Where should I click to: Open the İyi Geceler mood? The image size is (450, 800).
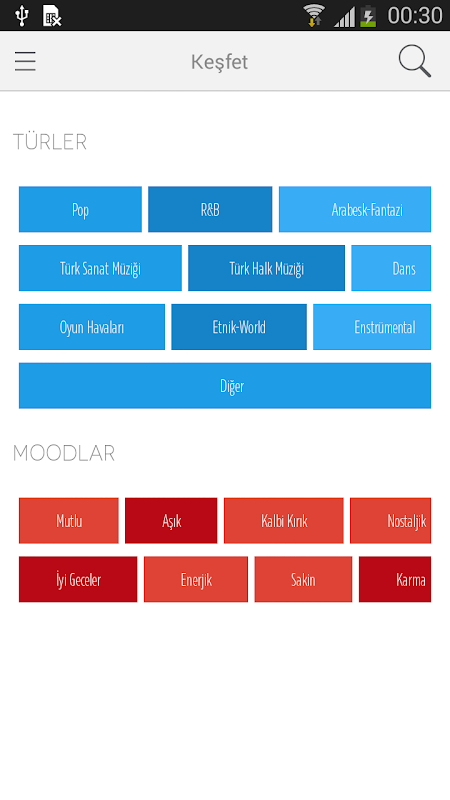pyautogui.click(x=78, y=579)
